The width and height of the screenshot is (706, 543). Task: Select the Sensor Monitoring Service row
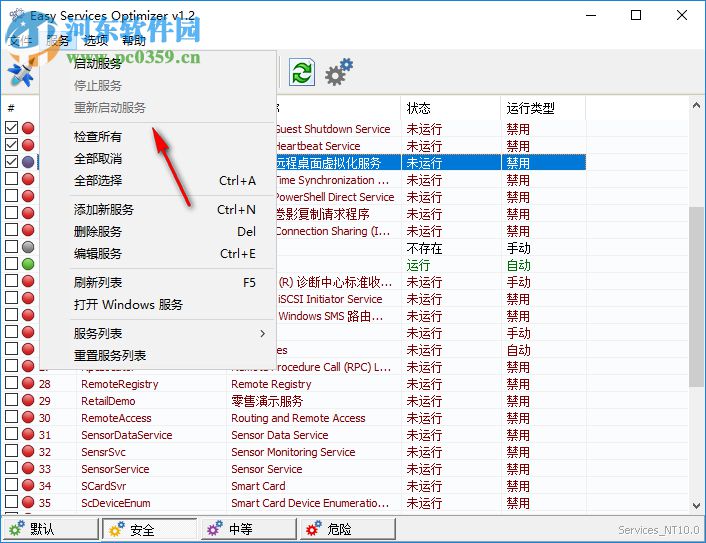coord(293,452)
